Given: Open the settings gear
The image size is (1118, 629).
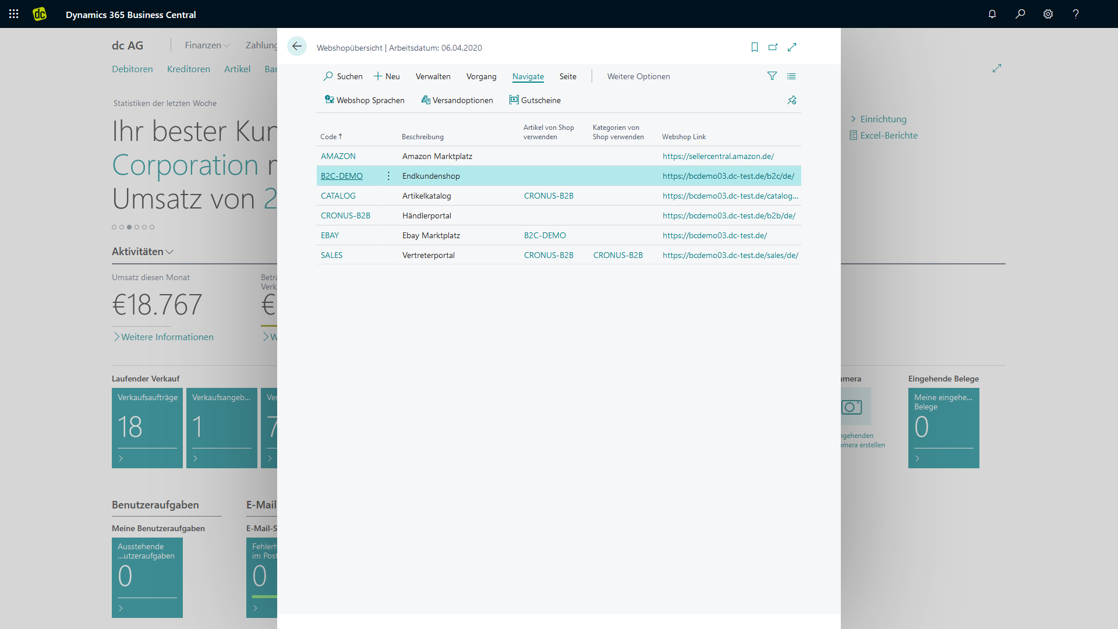Looking at the screenshot, I should pyautogui.click(x=1048, y=14).
